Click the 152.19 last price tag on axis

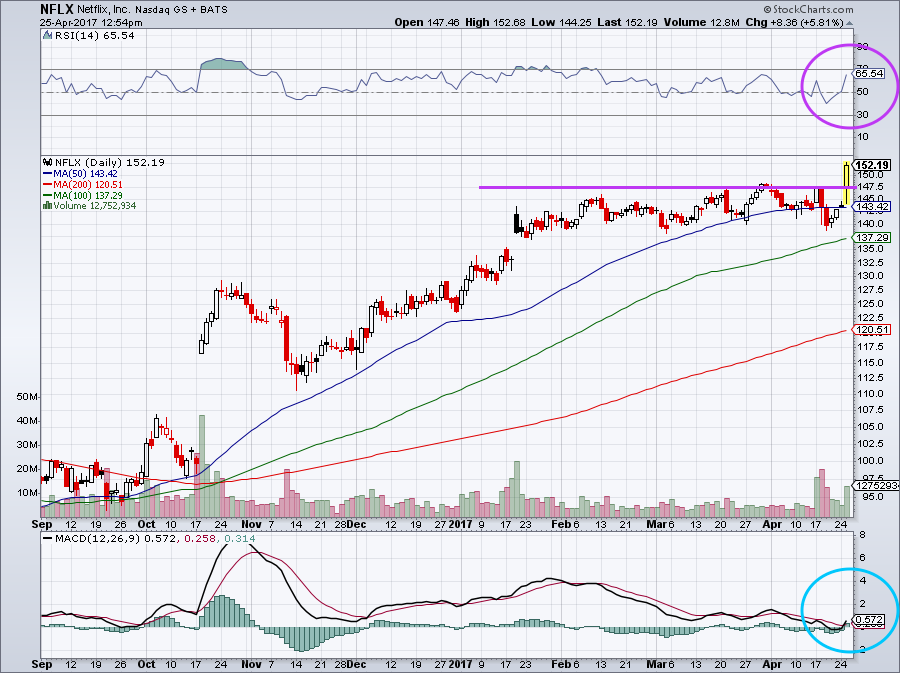pos(872,165)
